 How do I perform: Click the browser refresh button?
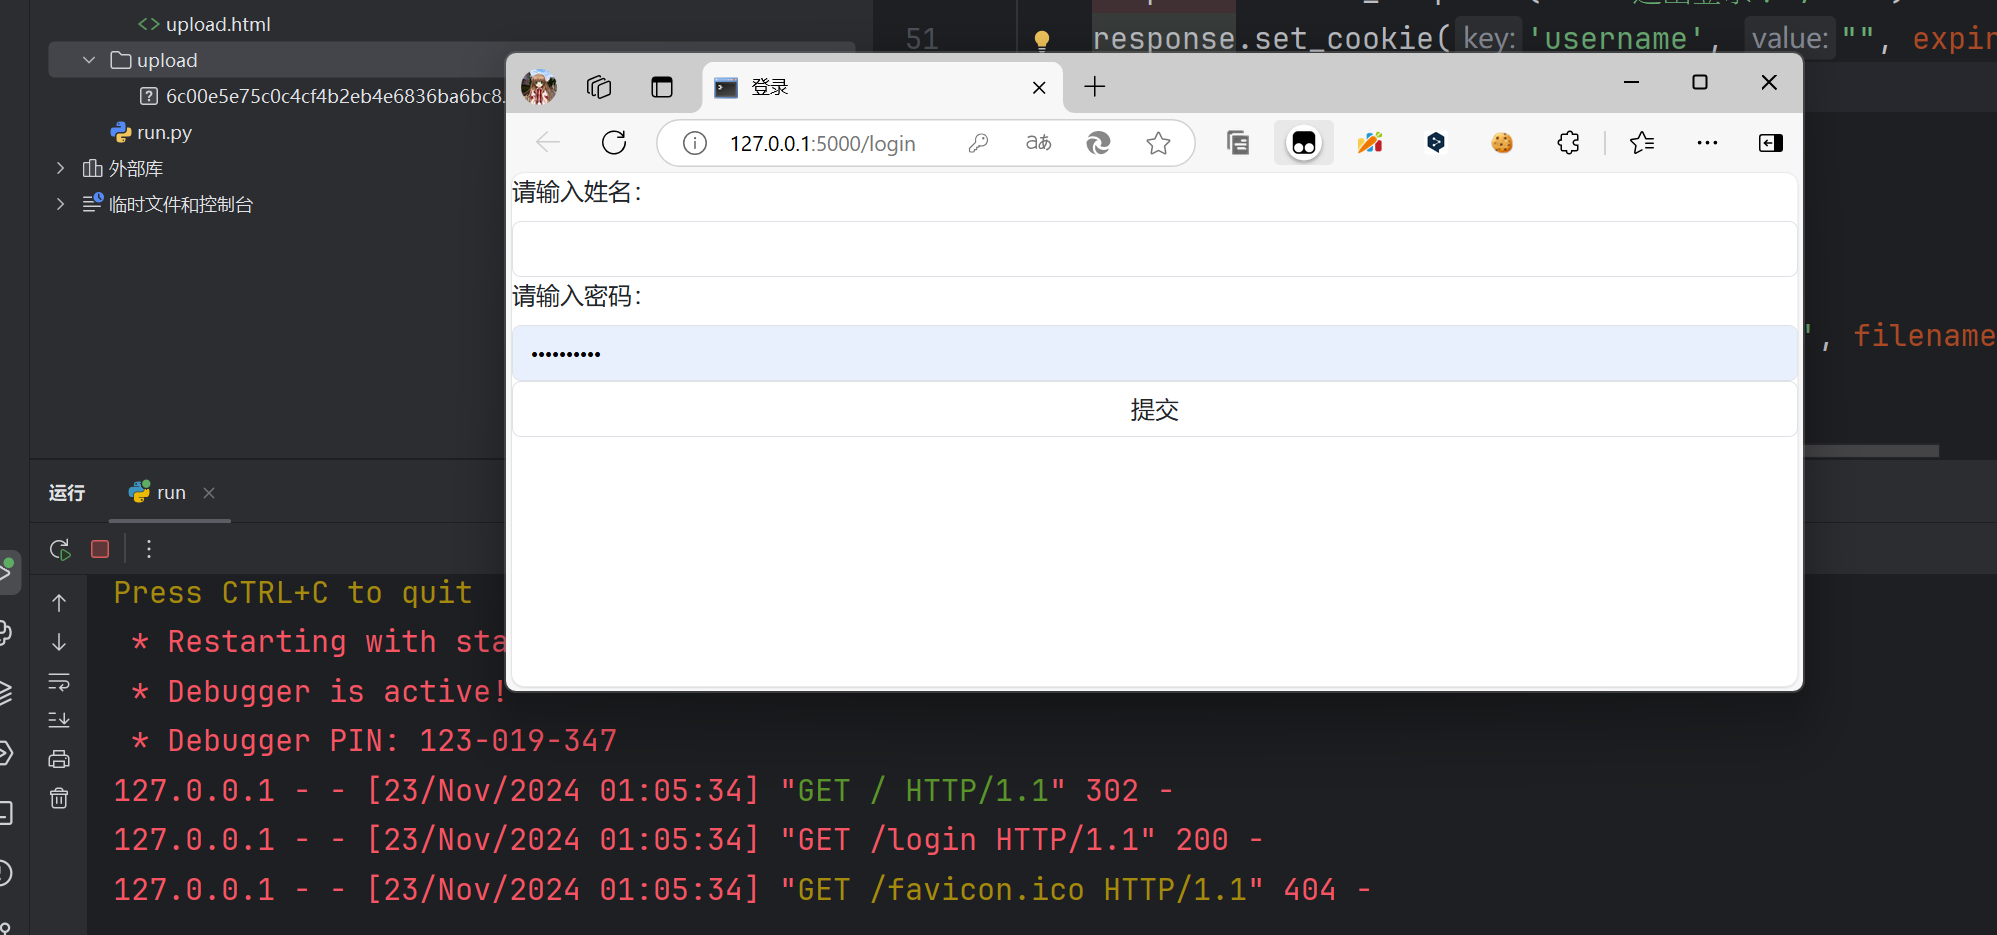[614, 143]
